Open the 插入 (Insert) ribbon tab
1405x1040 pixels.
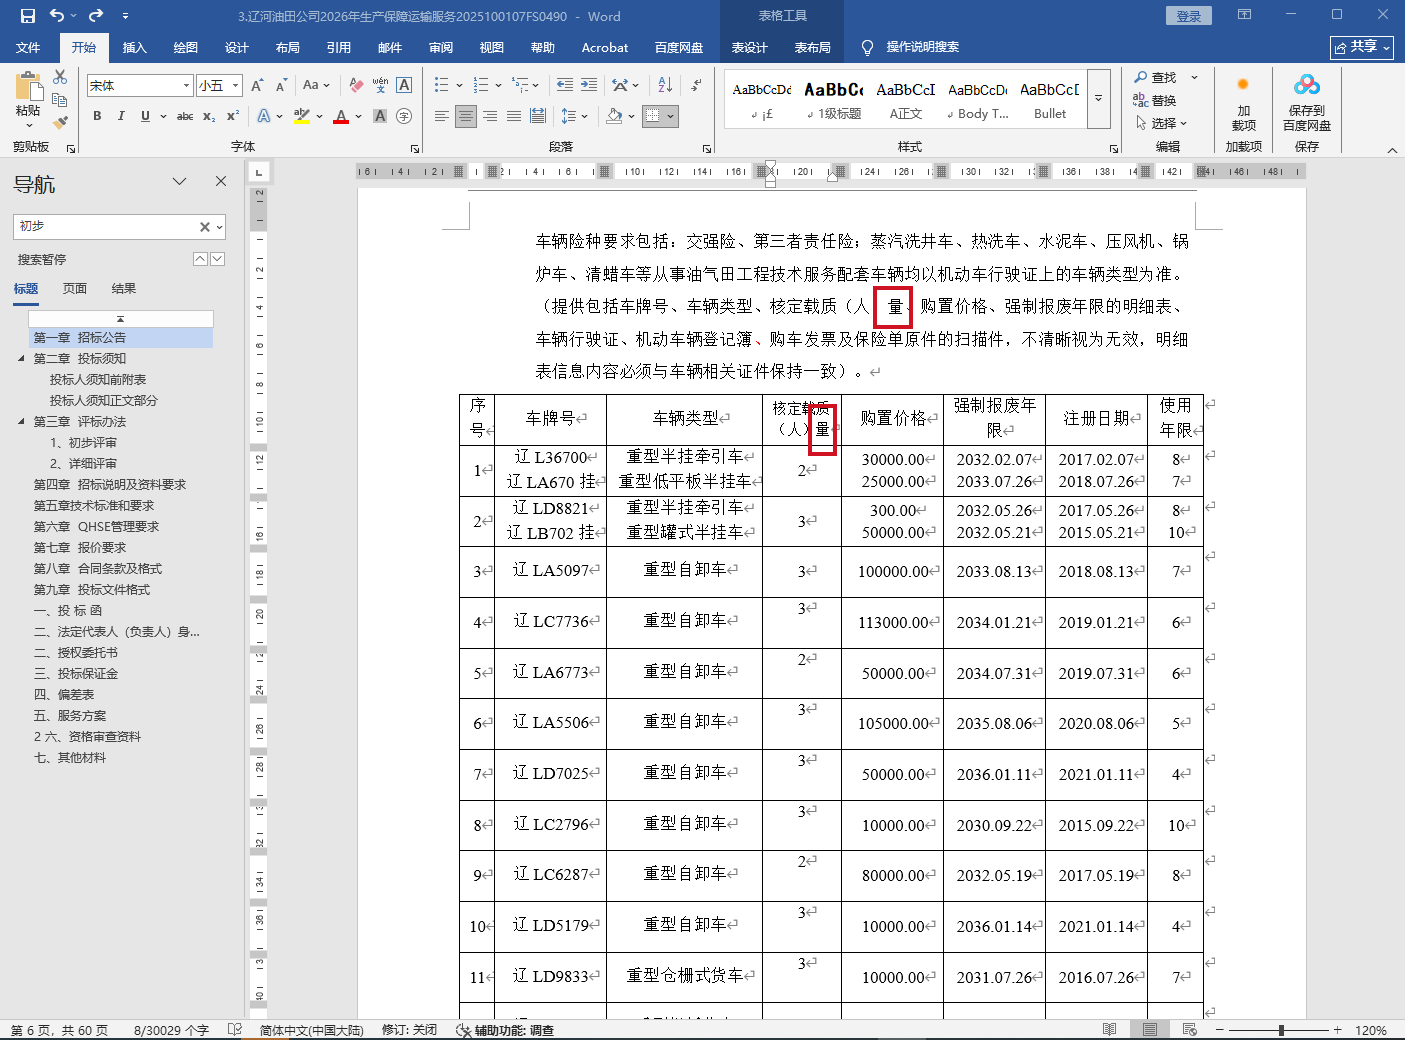pos(134,47)
